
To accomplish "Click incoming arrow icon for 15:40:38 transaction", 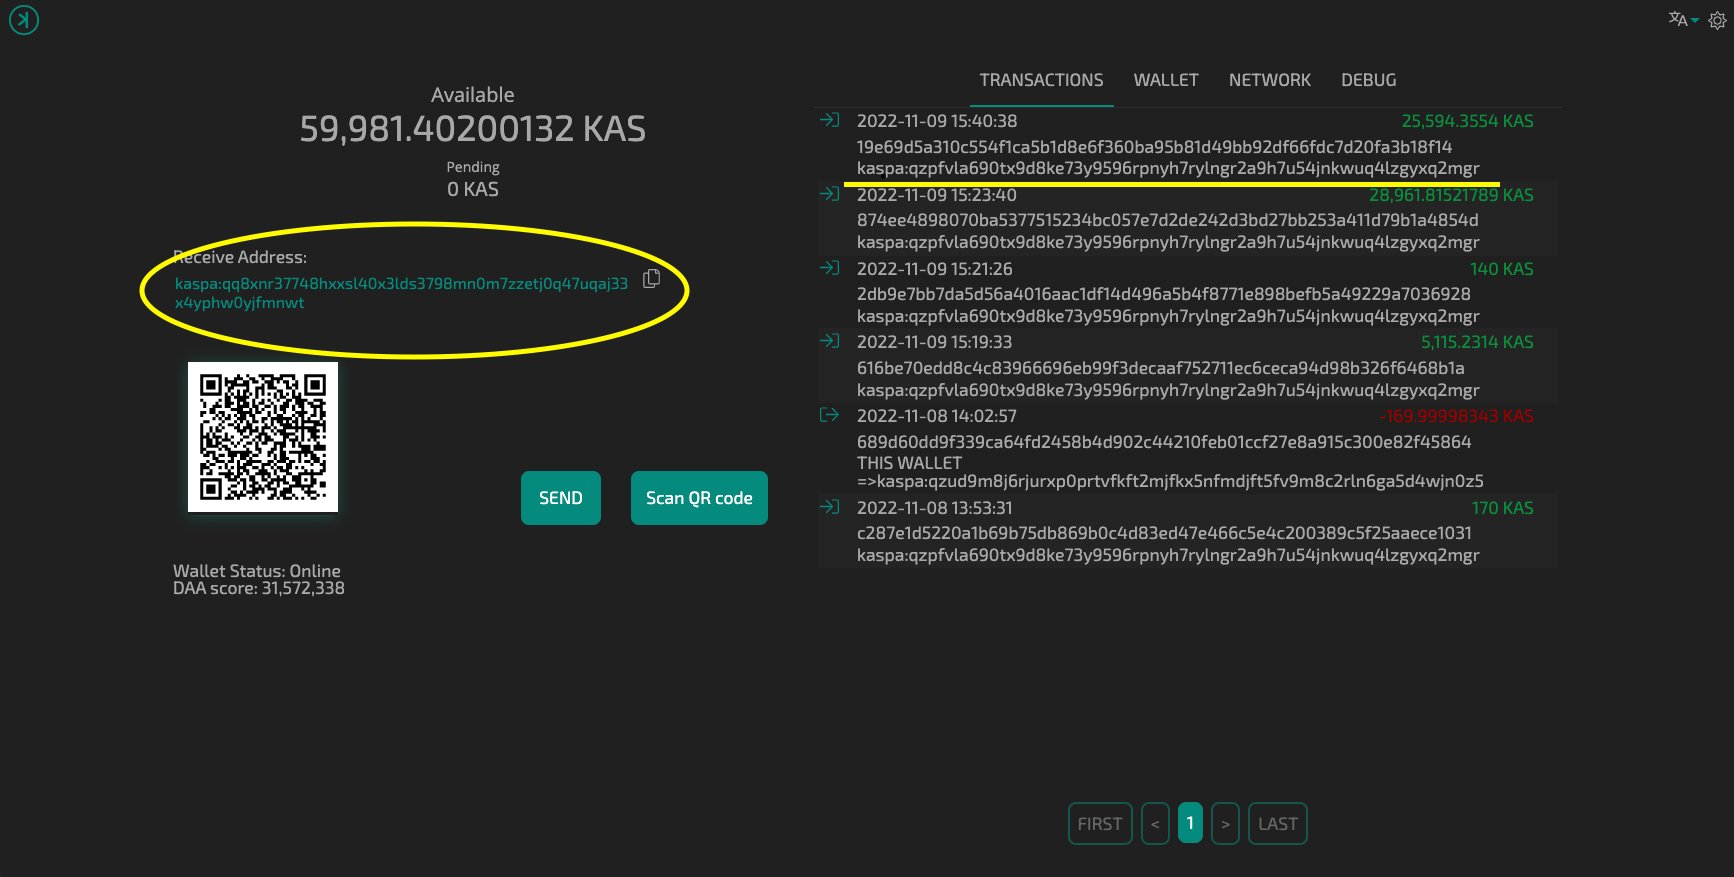I will [x=829, y=120].
